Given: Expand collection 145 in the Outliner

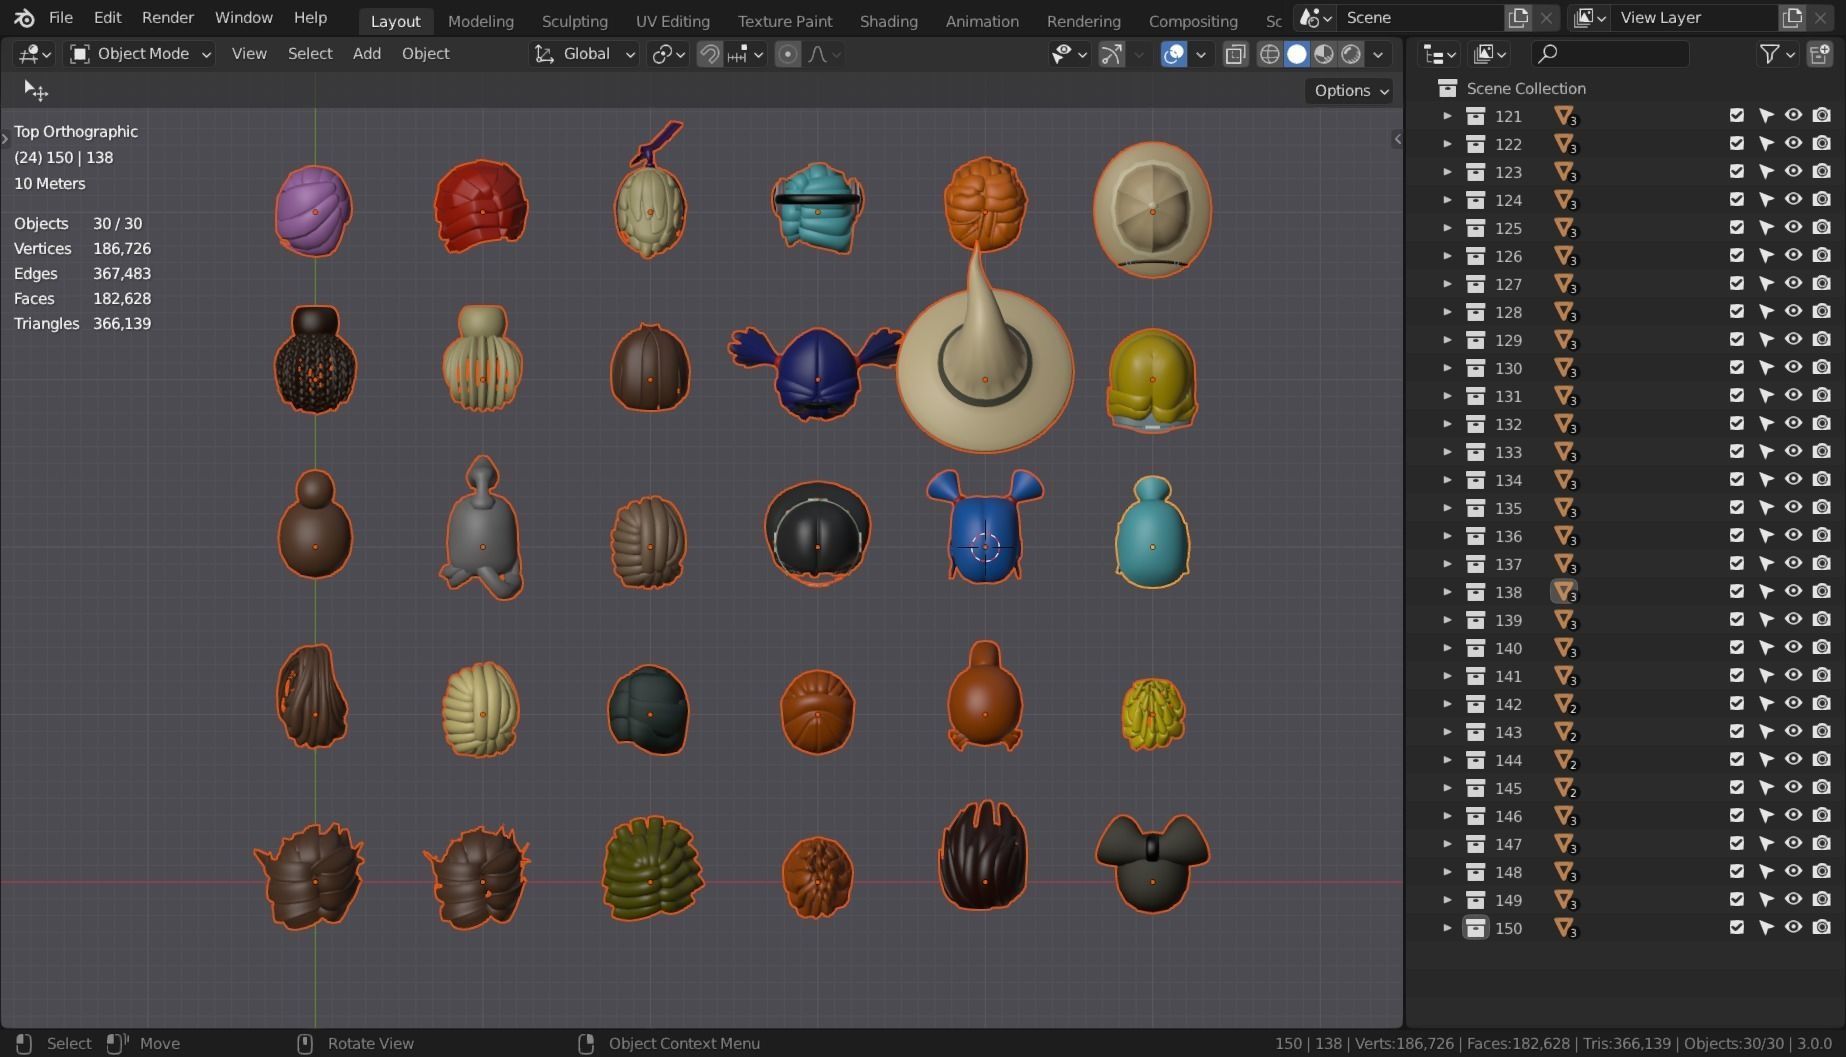Looking at the screenshot, I should click(1448, 788).
